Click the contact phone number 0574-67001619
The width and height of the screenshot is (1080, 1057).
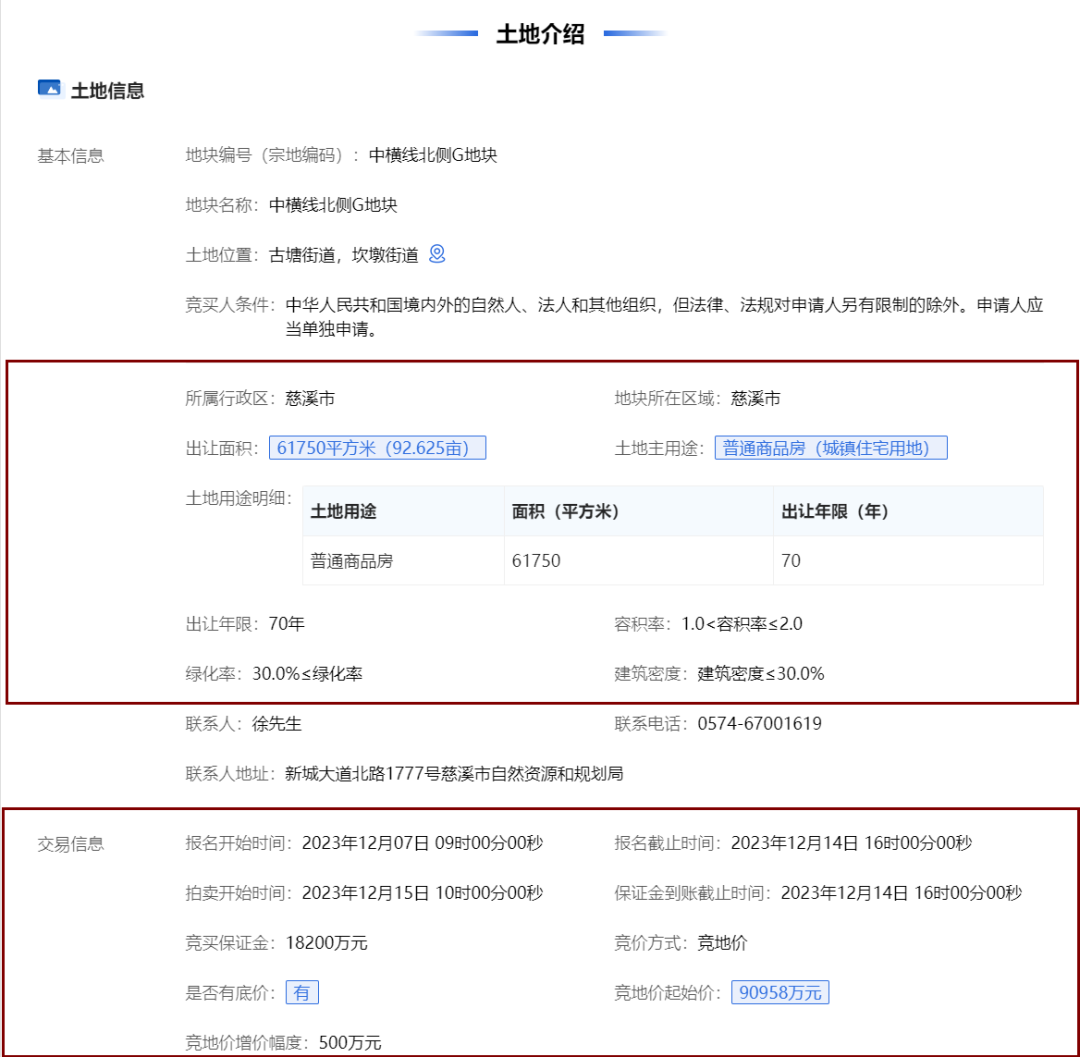point(760,723)
